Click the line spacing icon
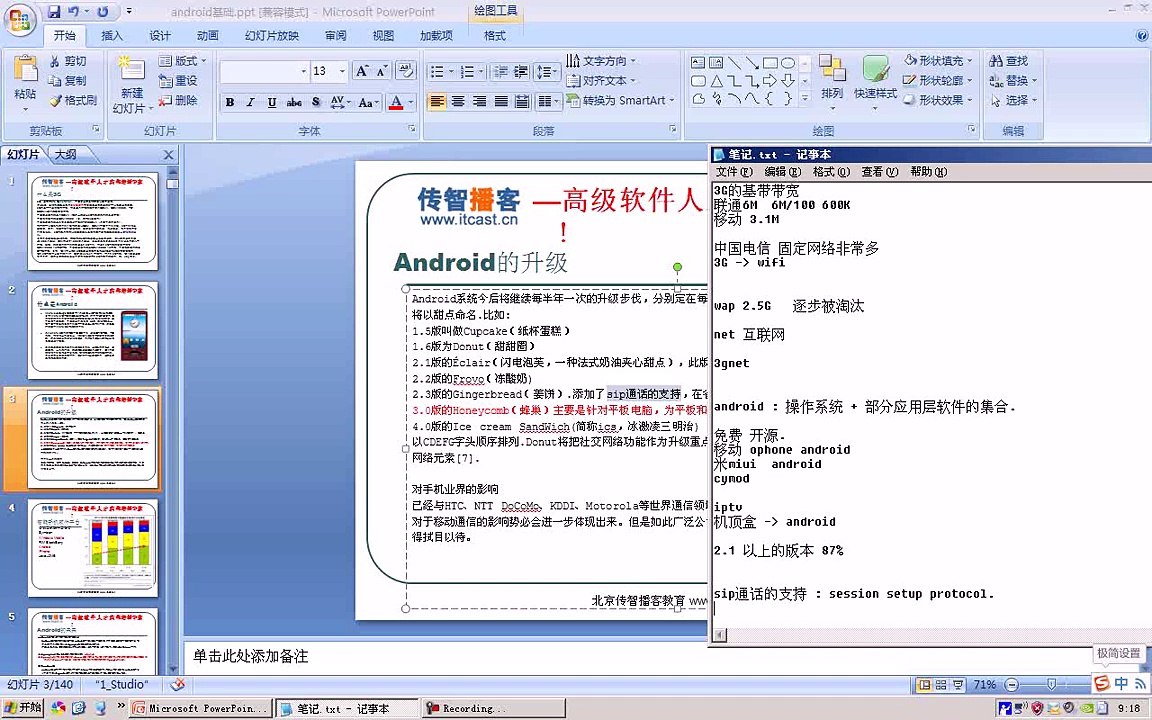This screenshot has height=720, width=1152. tap(544, 71)
